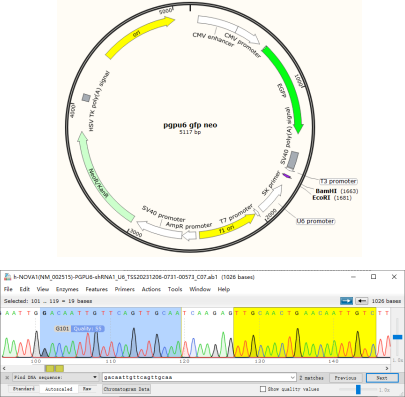Click the gray SV40 poly(A) signal box
This screenshot has height=397, width=405.
pos(293,160)
